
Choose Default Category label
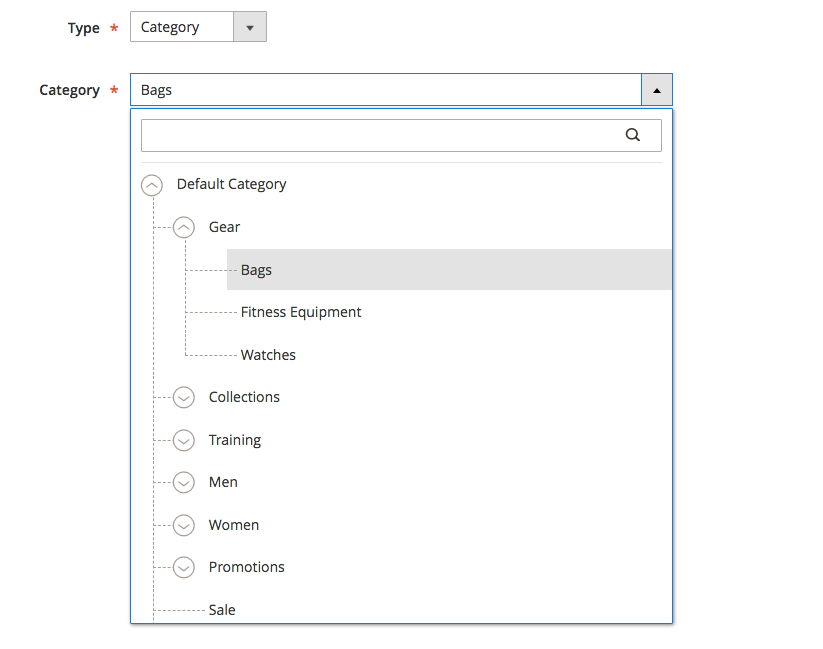(231, 184)
